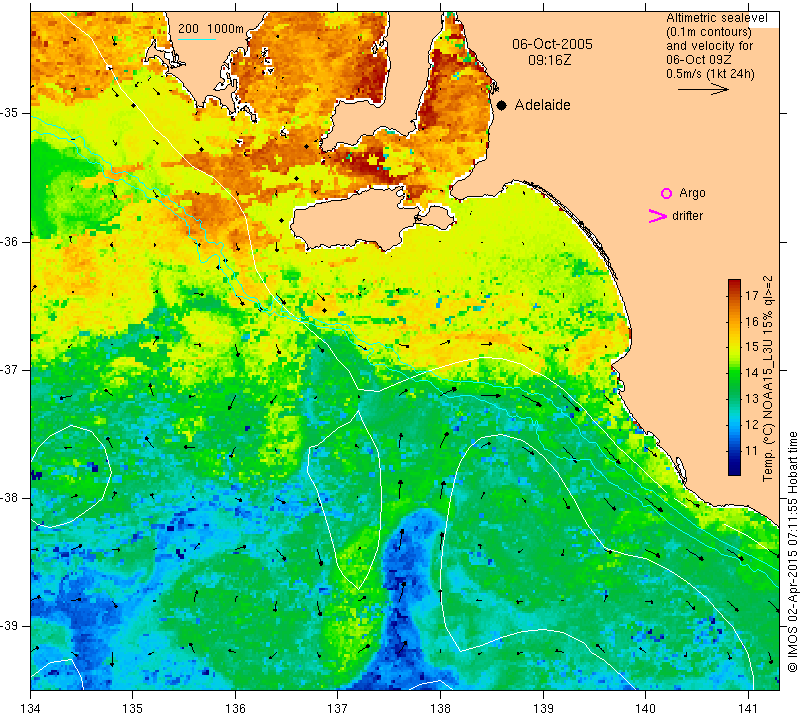Click the 14 tick on the temperature scale
Image resolution: width=800 pixels, height=720 pixels.
pyautogui.click(x=752, y=373)
